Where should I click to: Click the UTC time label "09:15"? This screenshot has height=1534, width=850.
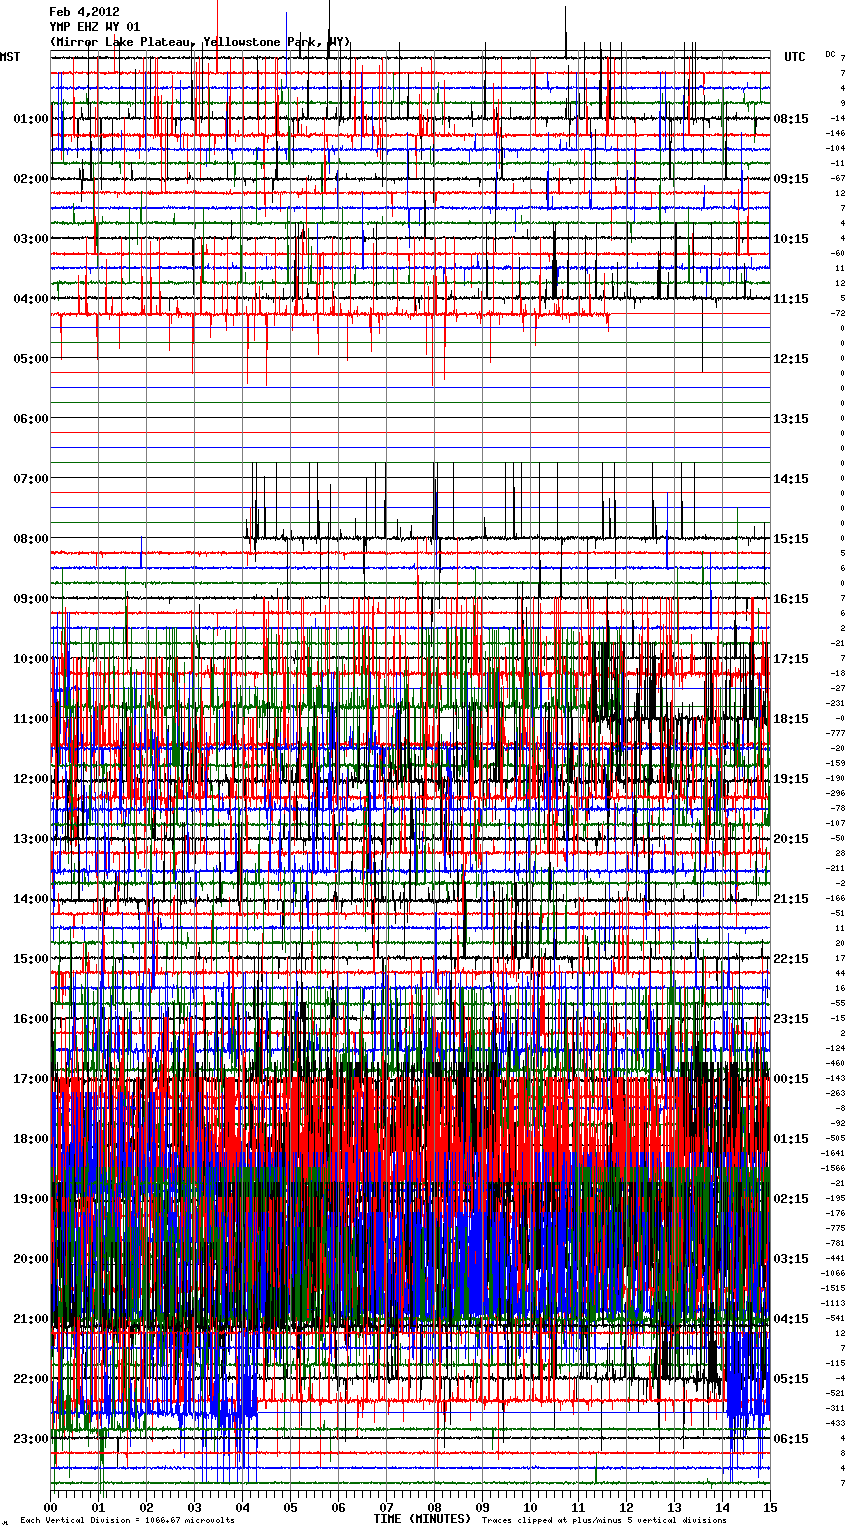pyautogui.click(x=791, y=179)
